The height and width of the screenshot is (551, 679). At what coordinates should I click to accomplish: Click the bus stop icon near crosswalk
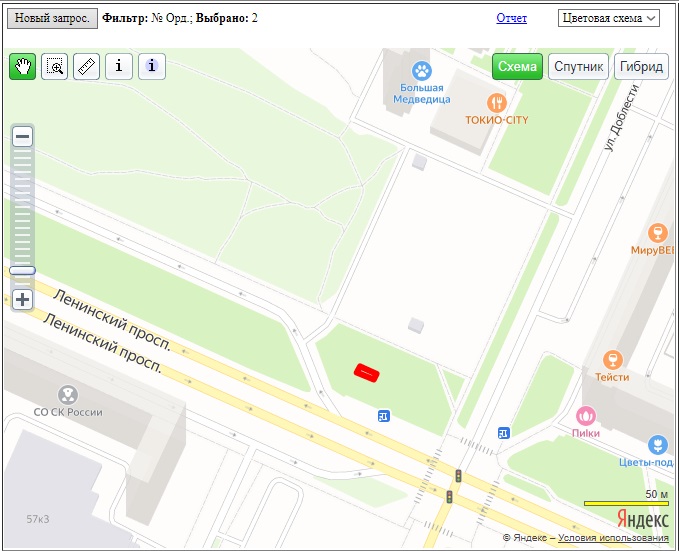coord(504,433)
